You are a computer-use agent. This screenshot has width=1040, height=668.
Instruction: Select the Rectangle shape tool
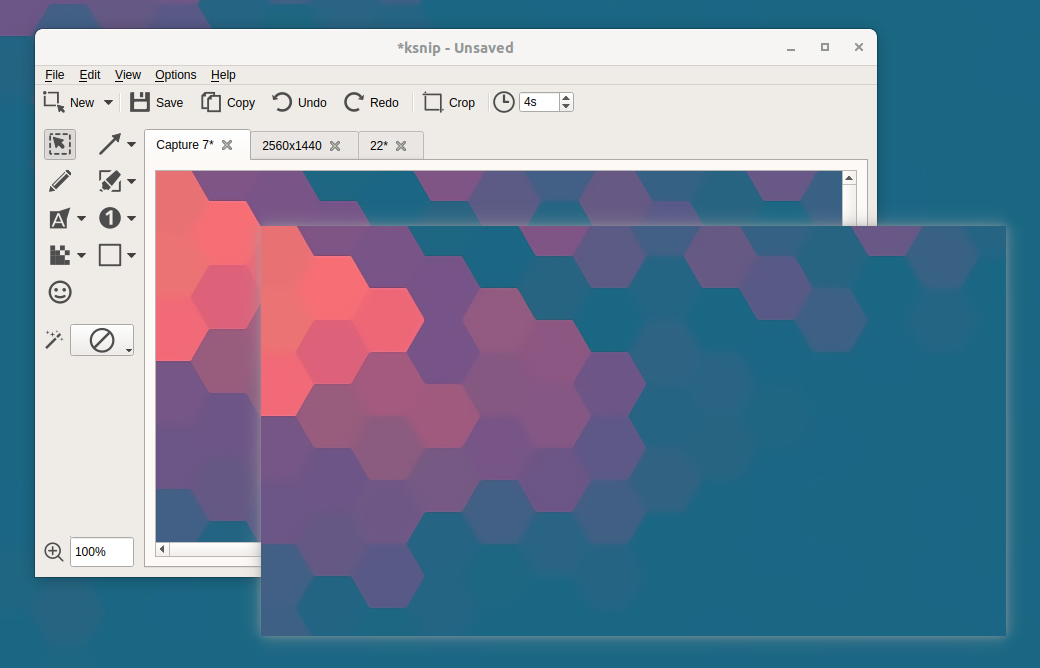pyautogui.click(x=110, y=255)
